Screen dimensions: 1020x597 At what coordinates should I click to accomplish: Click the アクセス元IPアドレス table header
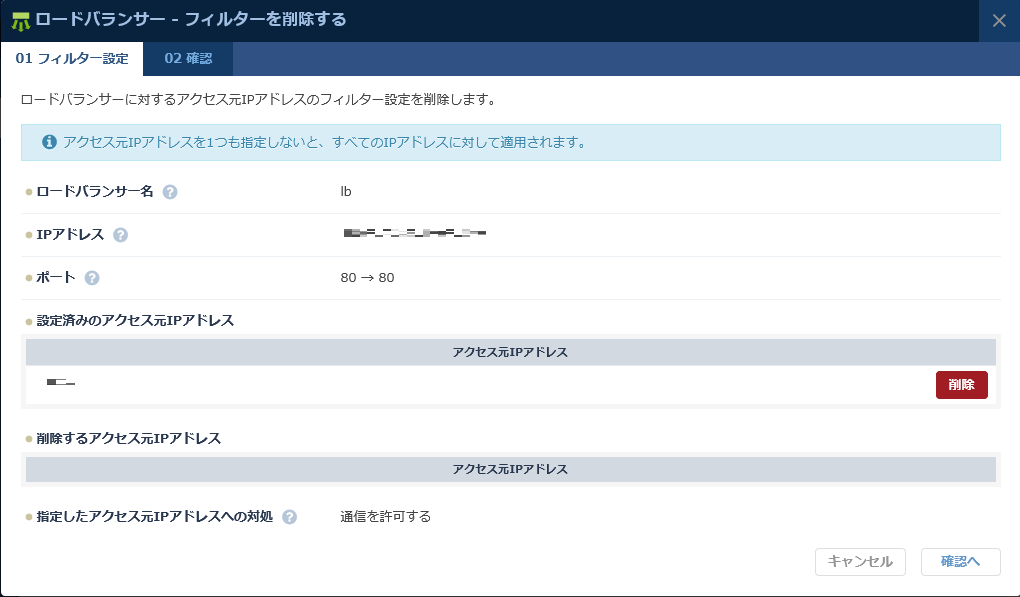pyautogui.click(x=511, y=351)
